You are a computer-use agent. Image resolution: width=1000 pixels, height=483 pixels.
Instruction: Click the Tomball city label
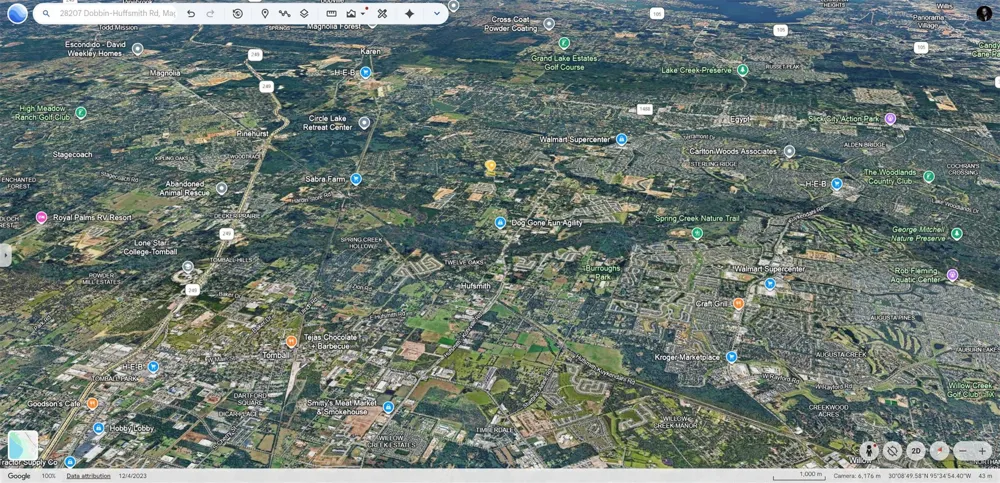277,355
